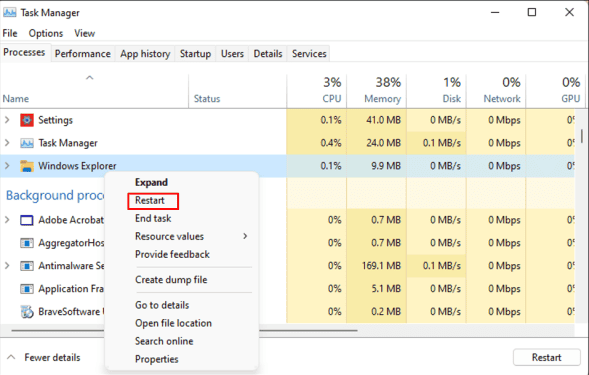Viewport: 589px width, 375px height.
Task: Click the 0.2 MB memory value
Action: [386, 312]
